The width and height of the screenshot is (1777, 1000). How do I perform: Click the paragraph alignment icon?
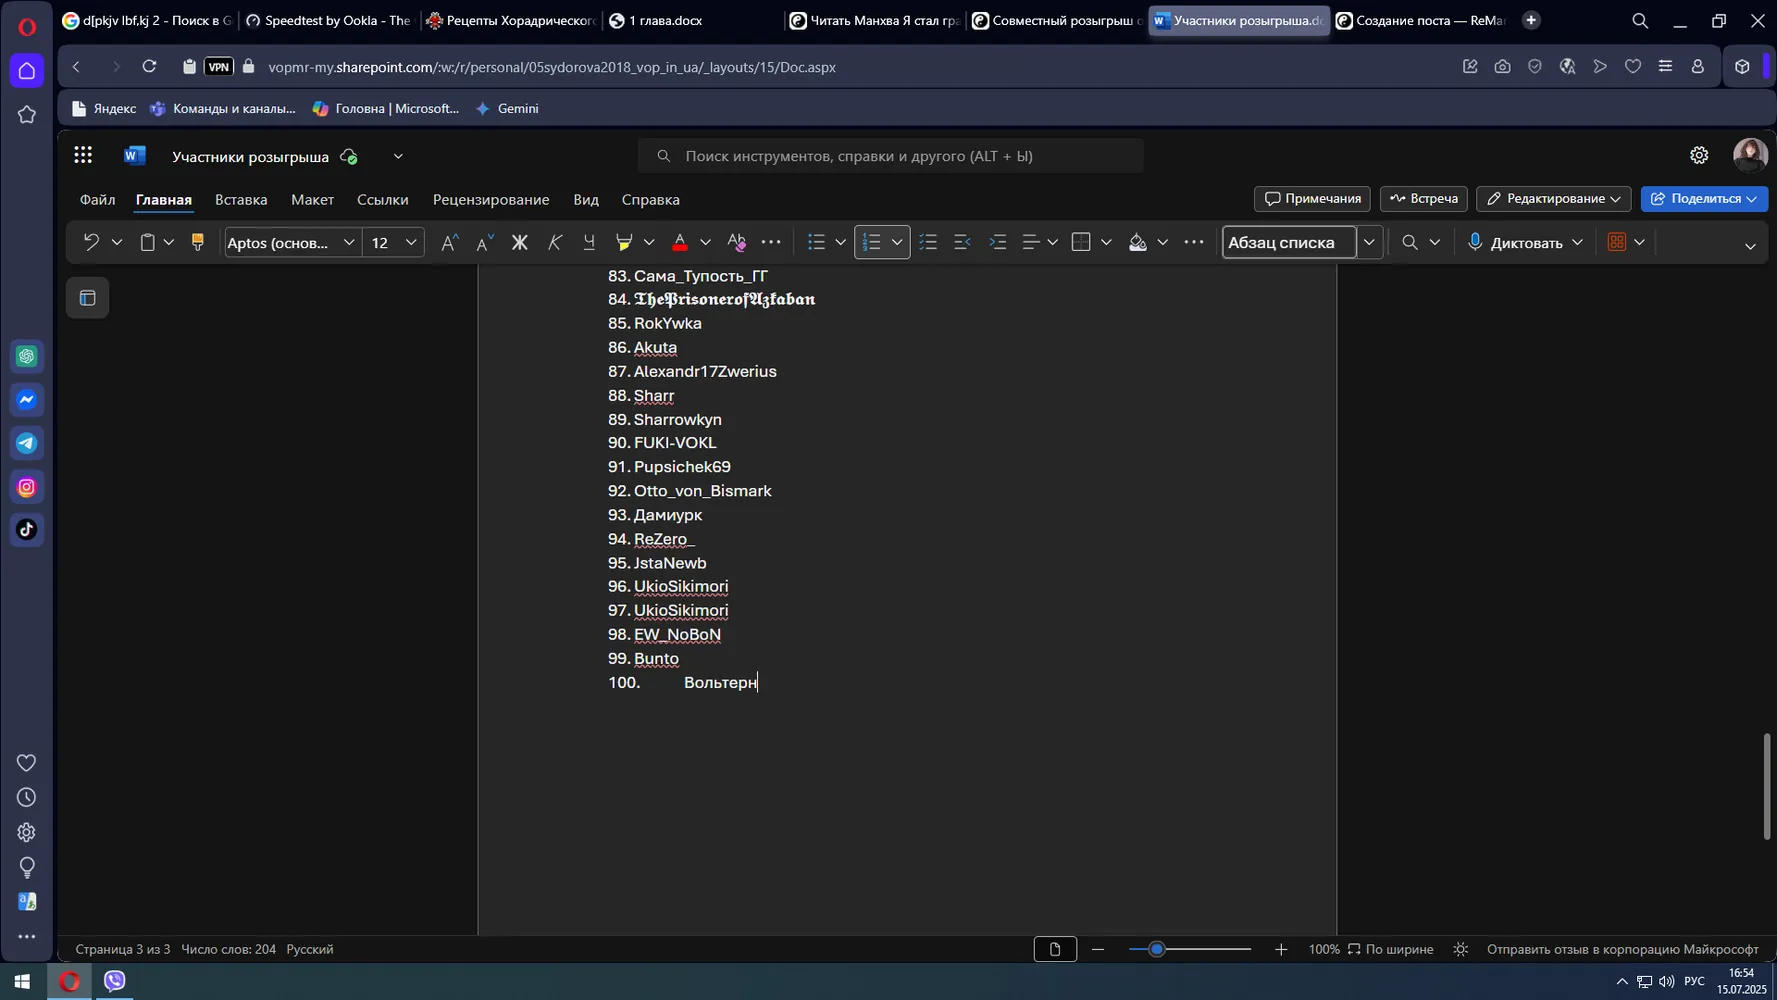point(1031,242)
